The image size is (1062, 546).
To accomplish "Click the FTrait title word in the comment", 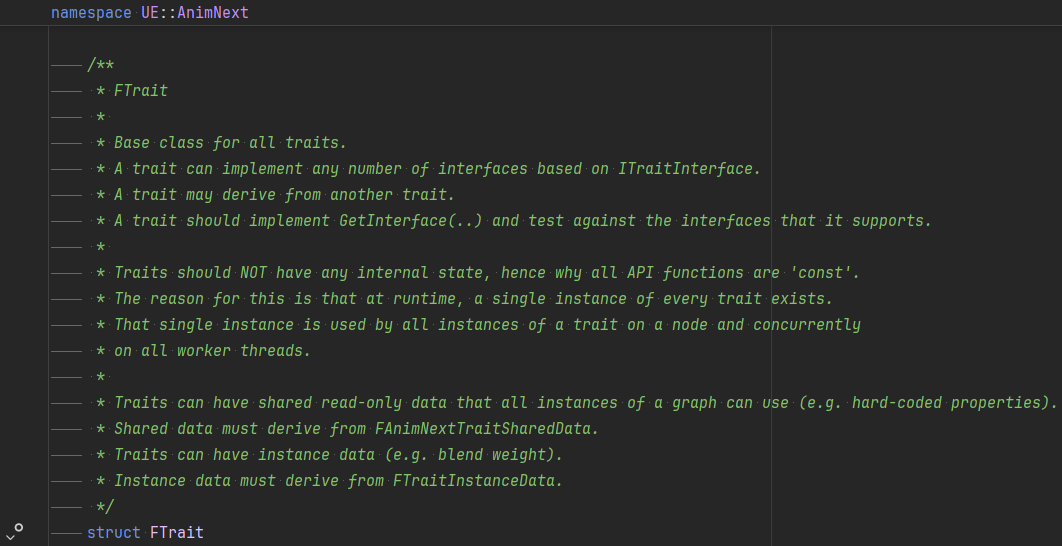I will 141,91.
